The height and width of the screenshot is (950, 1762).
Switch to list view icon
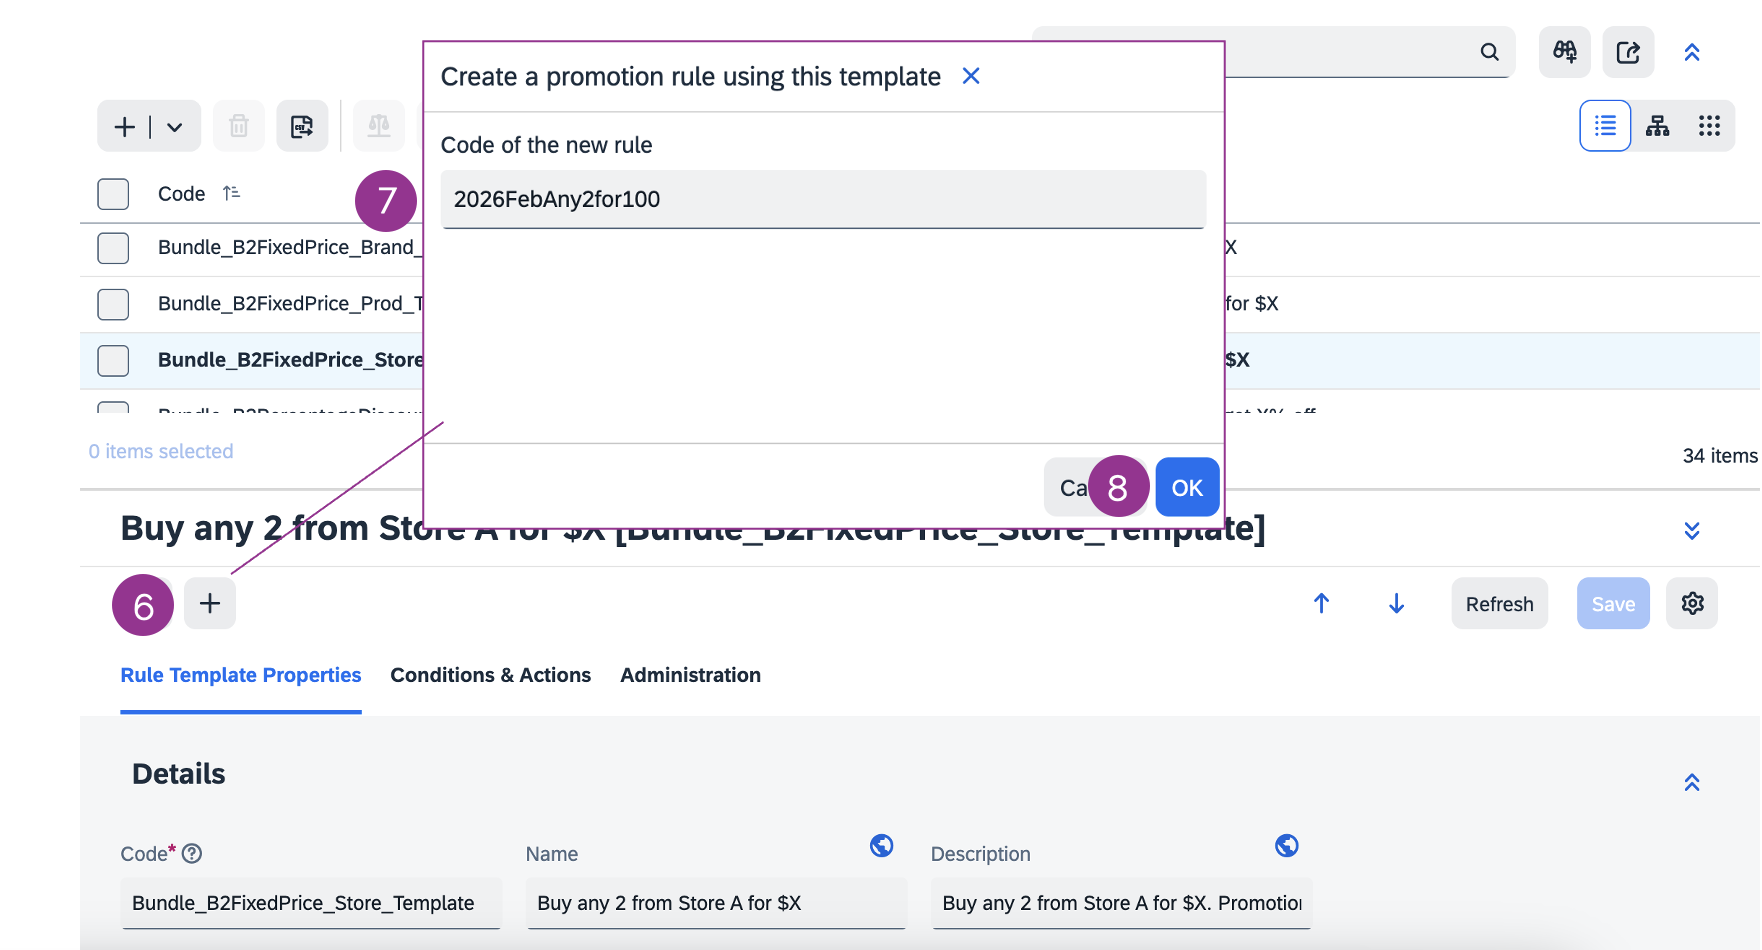point(1605,126)
